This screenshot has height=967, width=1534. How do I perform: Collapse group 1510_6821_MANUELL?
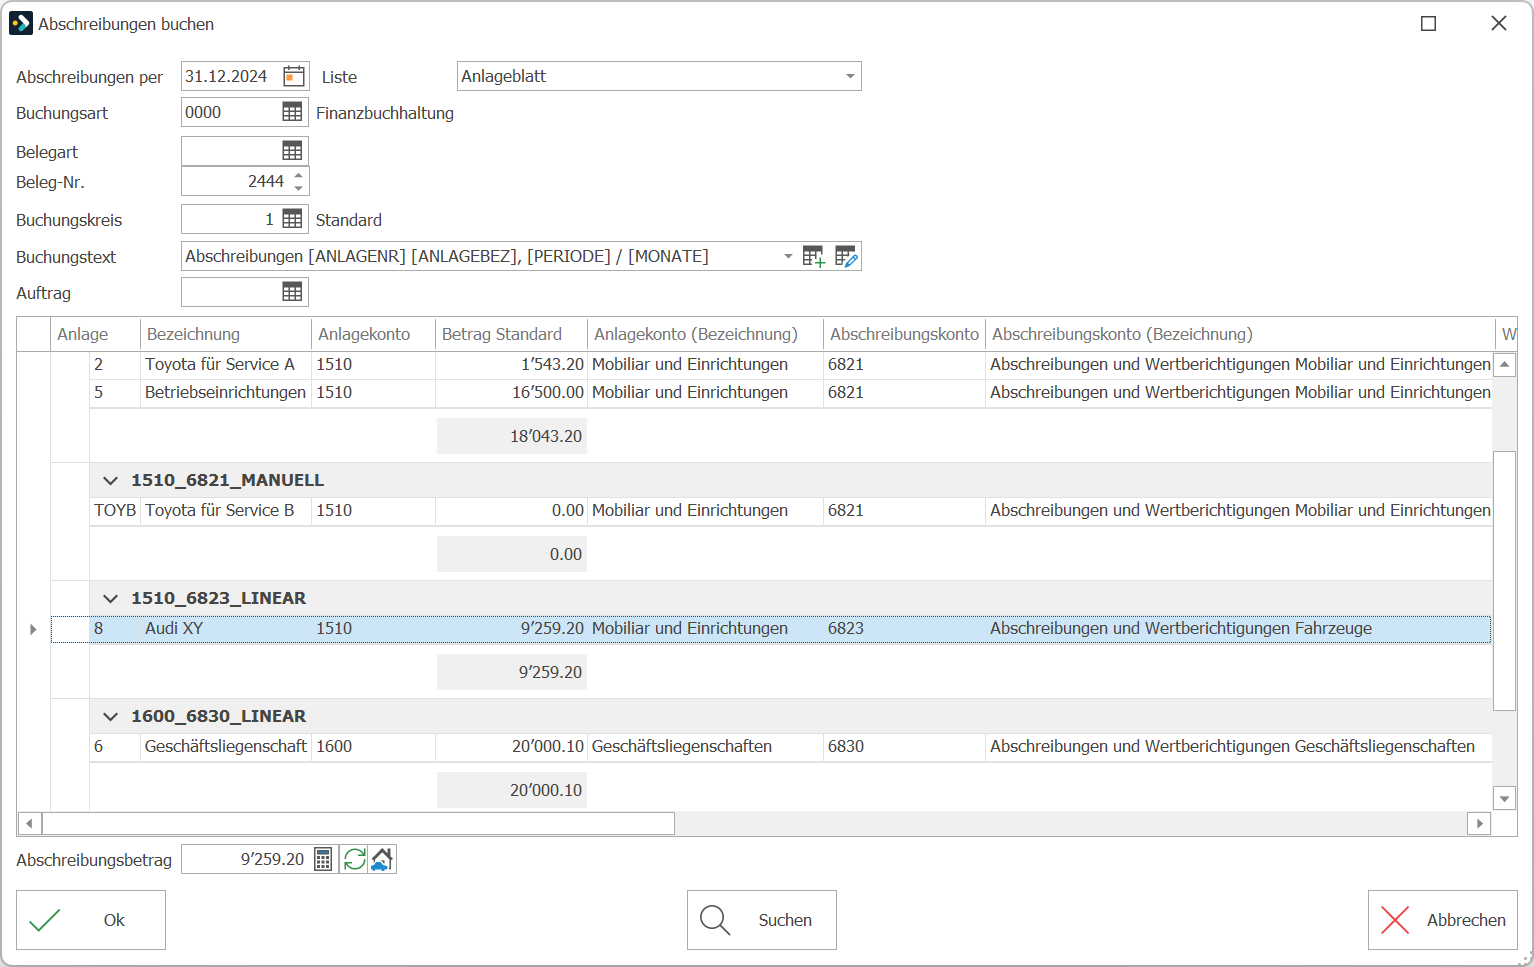coord(111,481)
